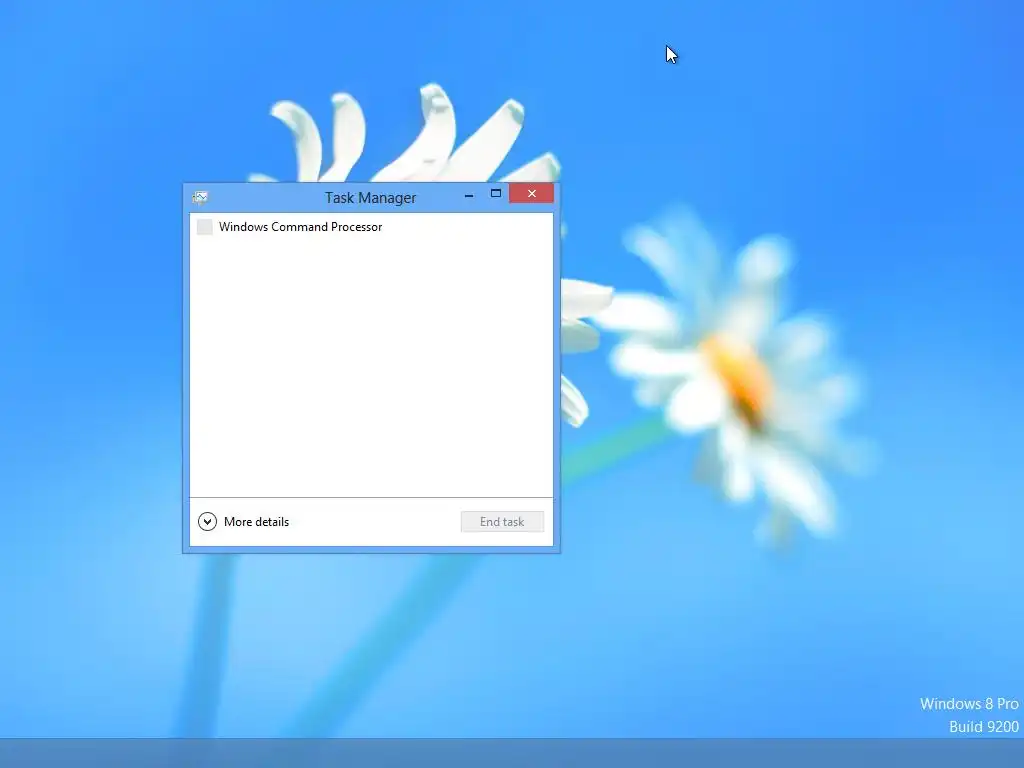Close the Task Manager window

532,193
